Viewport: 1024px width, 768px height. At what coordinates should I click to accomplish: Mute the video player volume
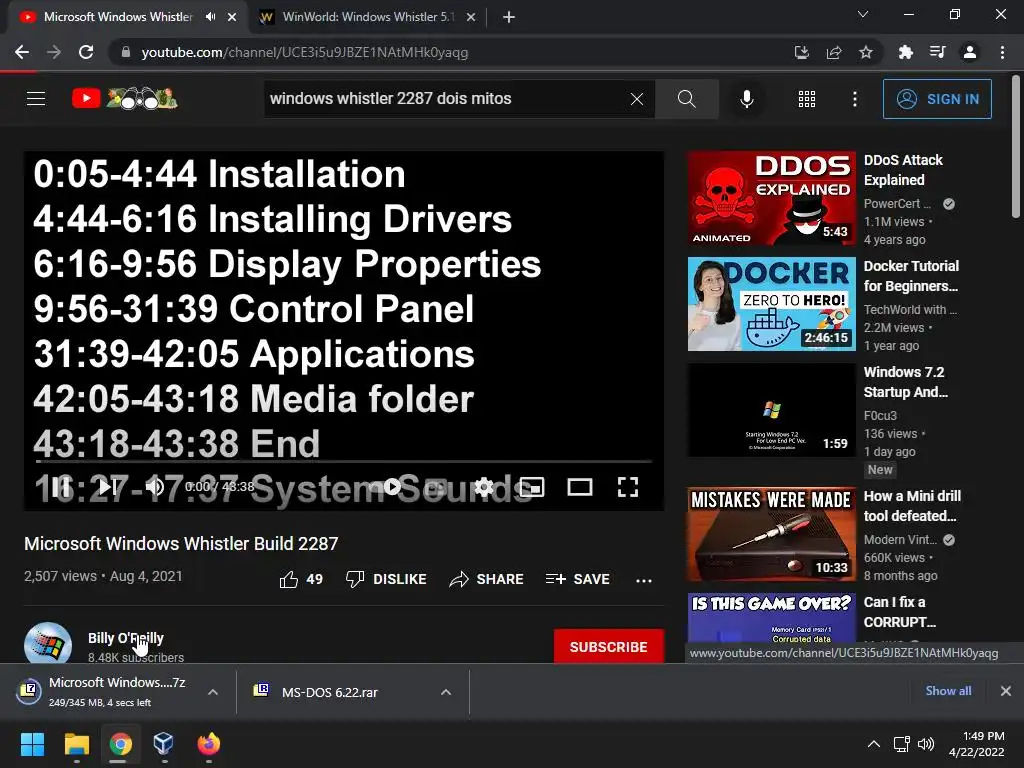(x=155, y=487)
